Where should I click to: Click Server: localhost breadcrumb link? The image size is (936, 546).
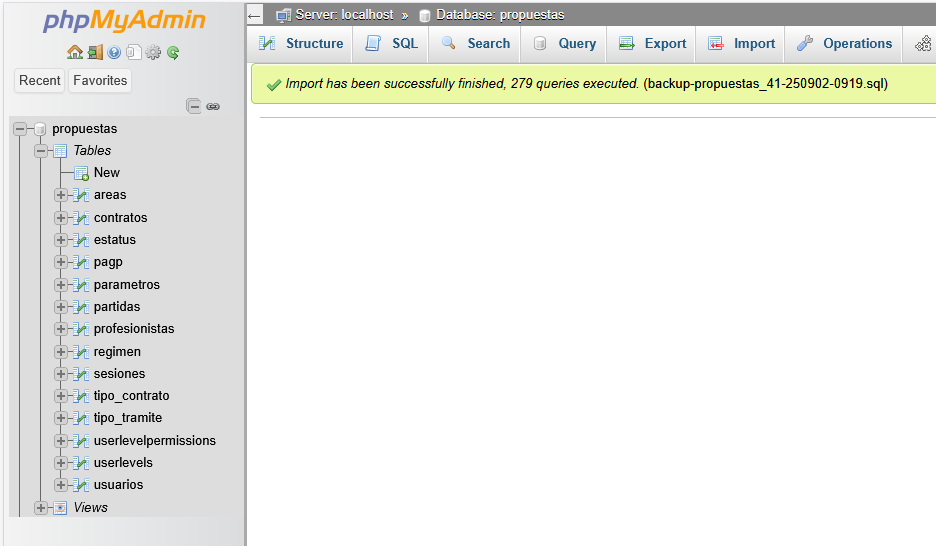tap(343, 15)
